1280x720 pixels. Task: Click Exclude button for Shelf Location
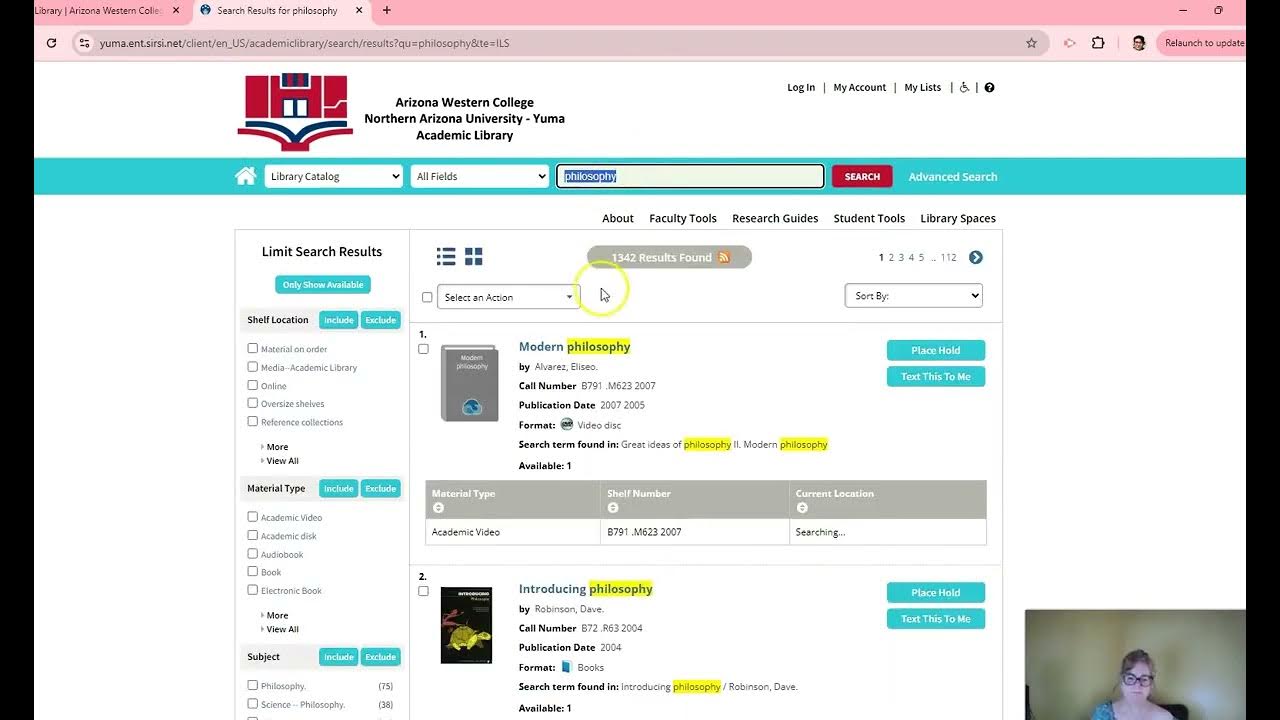tap(380, 320)
